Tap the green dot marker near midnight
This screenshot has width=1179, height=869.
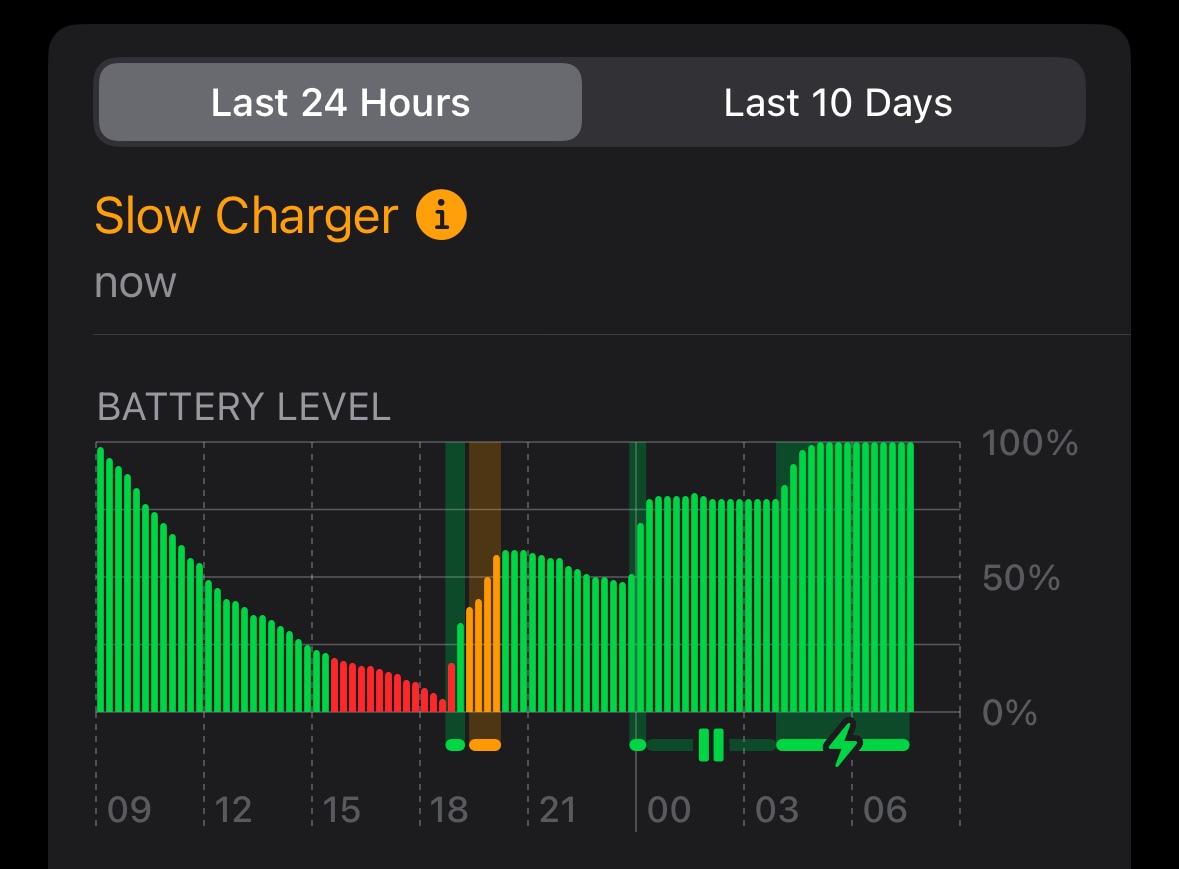(x=637, y=744)
